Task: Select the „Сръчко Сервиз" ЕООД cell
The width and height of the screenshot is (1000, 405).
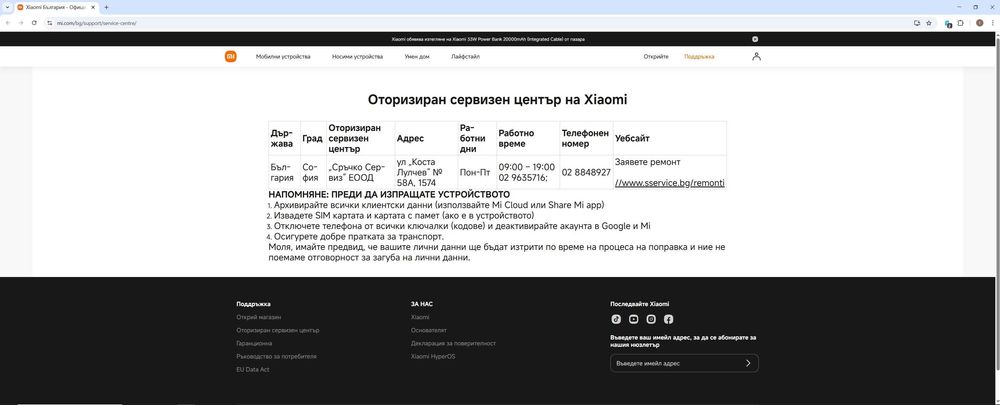Action: (360, 172)
